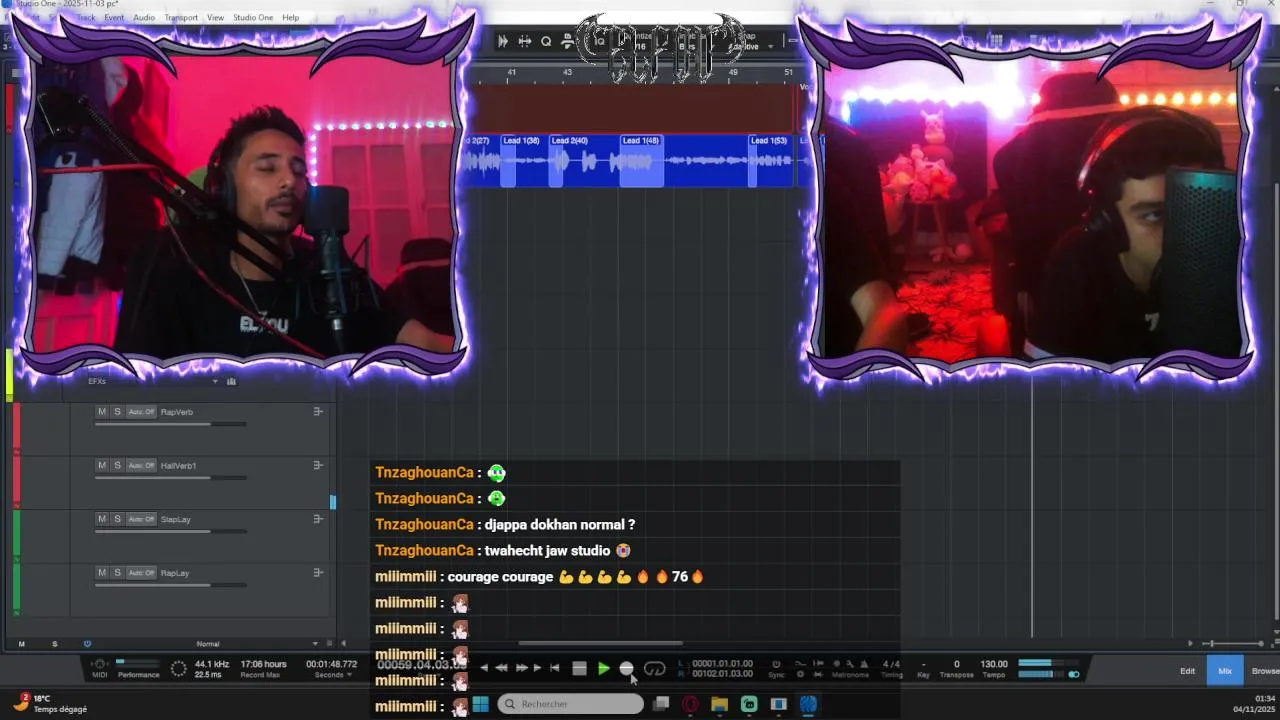Select the Lead 1(38) audio event

click(525, 161)
